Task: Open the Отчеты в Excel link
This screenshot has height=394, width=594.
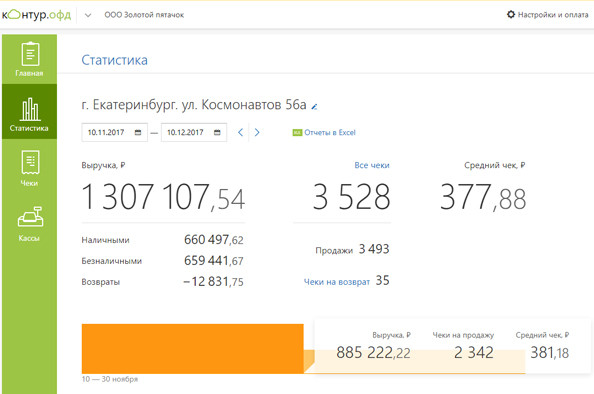Action: pyautogui.click(x=330, y=133)
